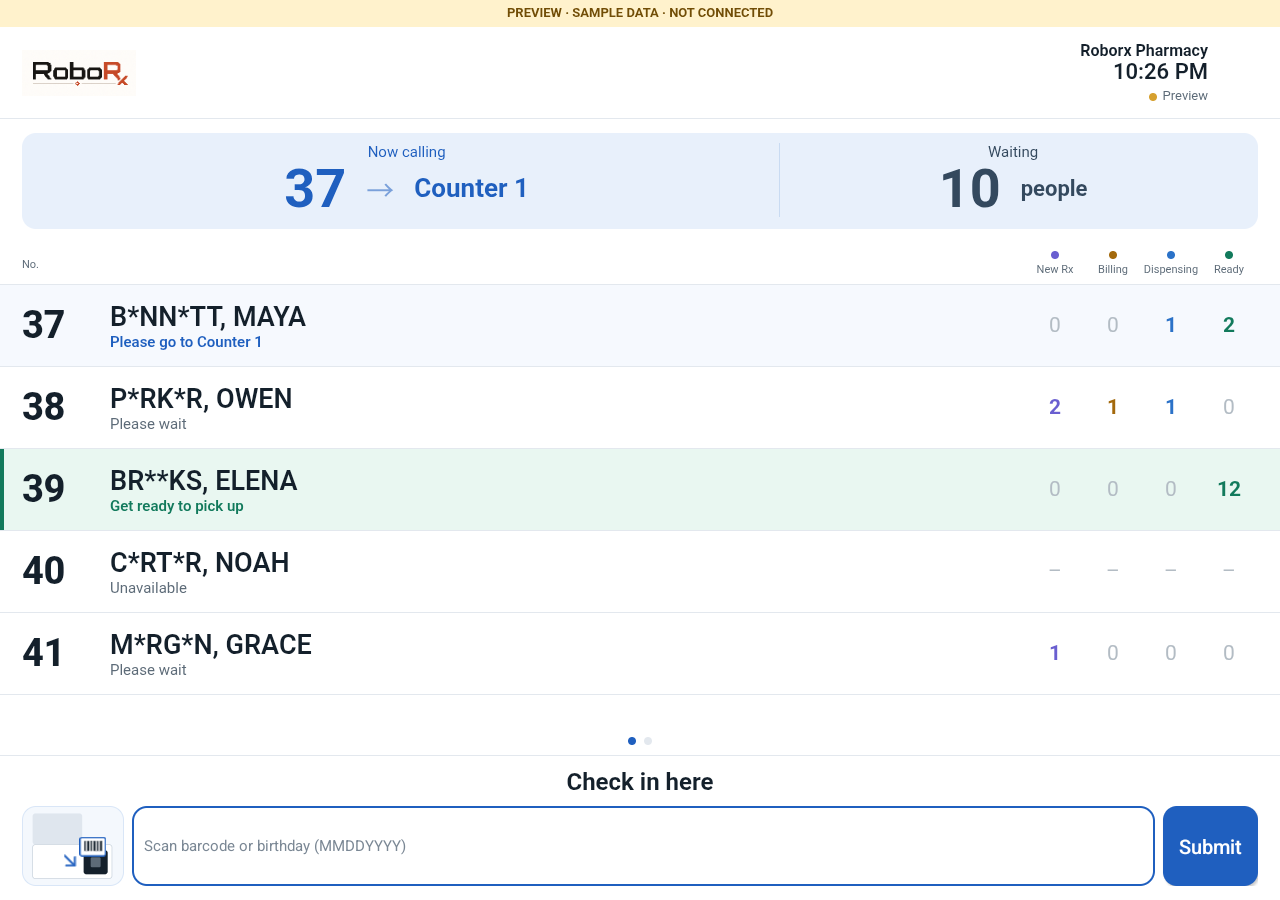The image size is (1280, 900).
Task: Click the 'Please go to Counter 1' message
Action: pos(186,342)
